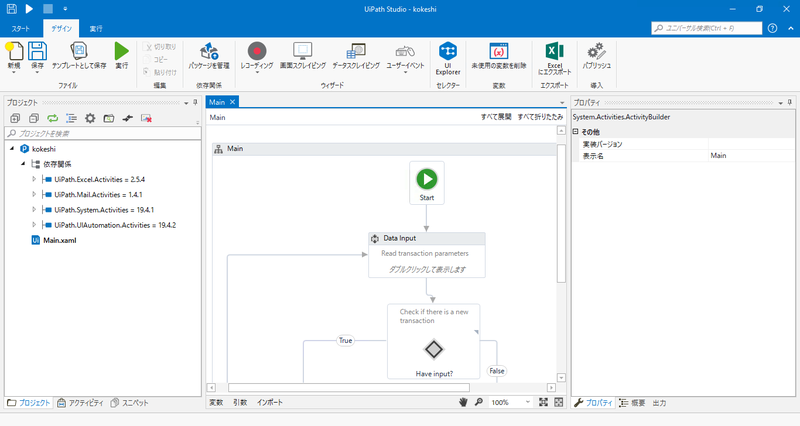Click the connect/disconnect source control icon
The image size is (800, 426).
click(128, 118)
